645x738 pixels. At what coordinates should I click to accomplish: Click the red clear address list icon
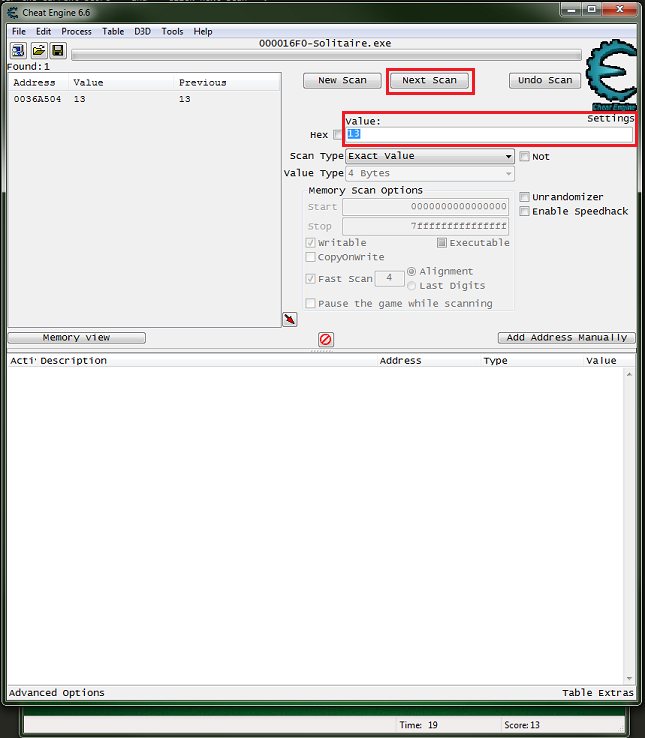coord(325,340)
